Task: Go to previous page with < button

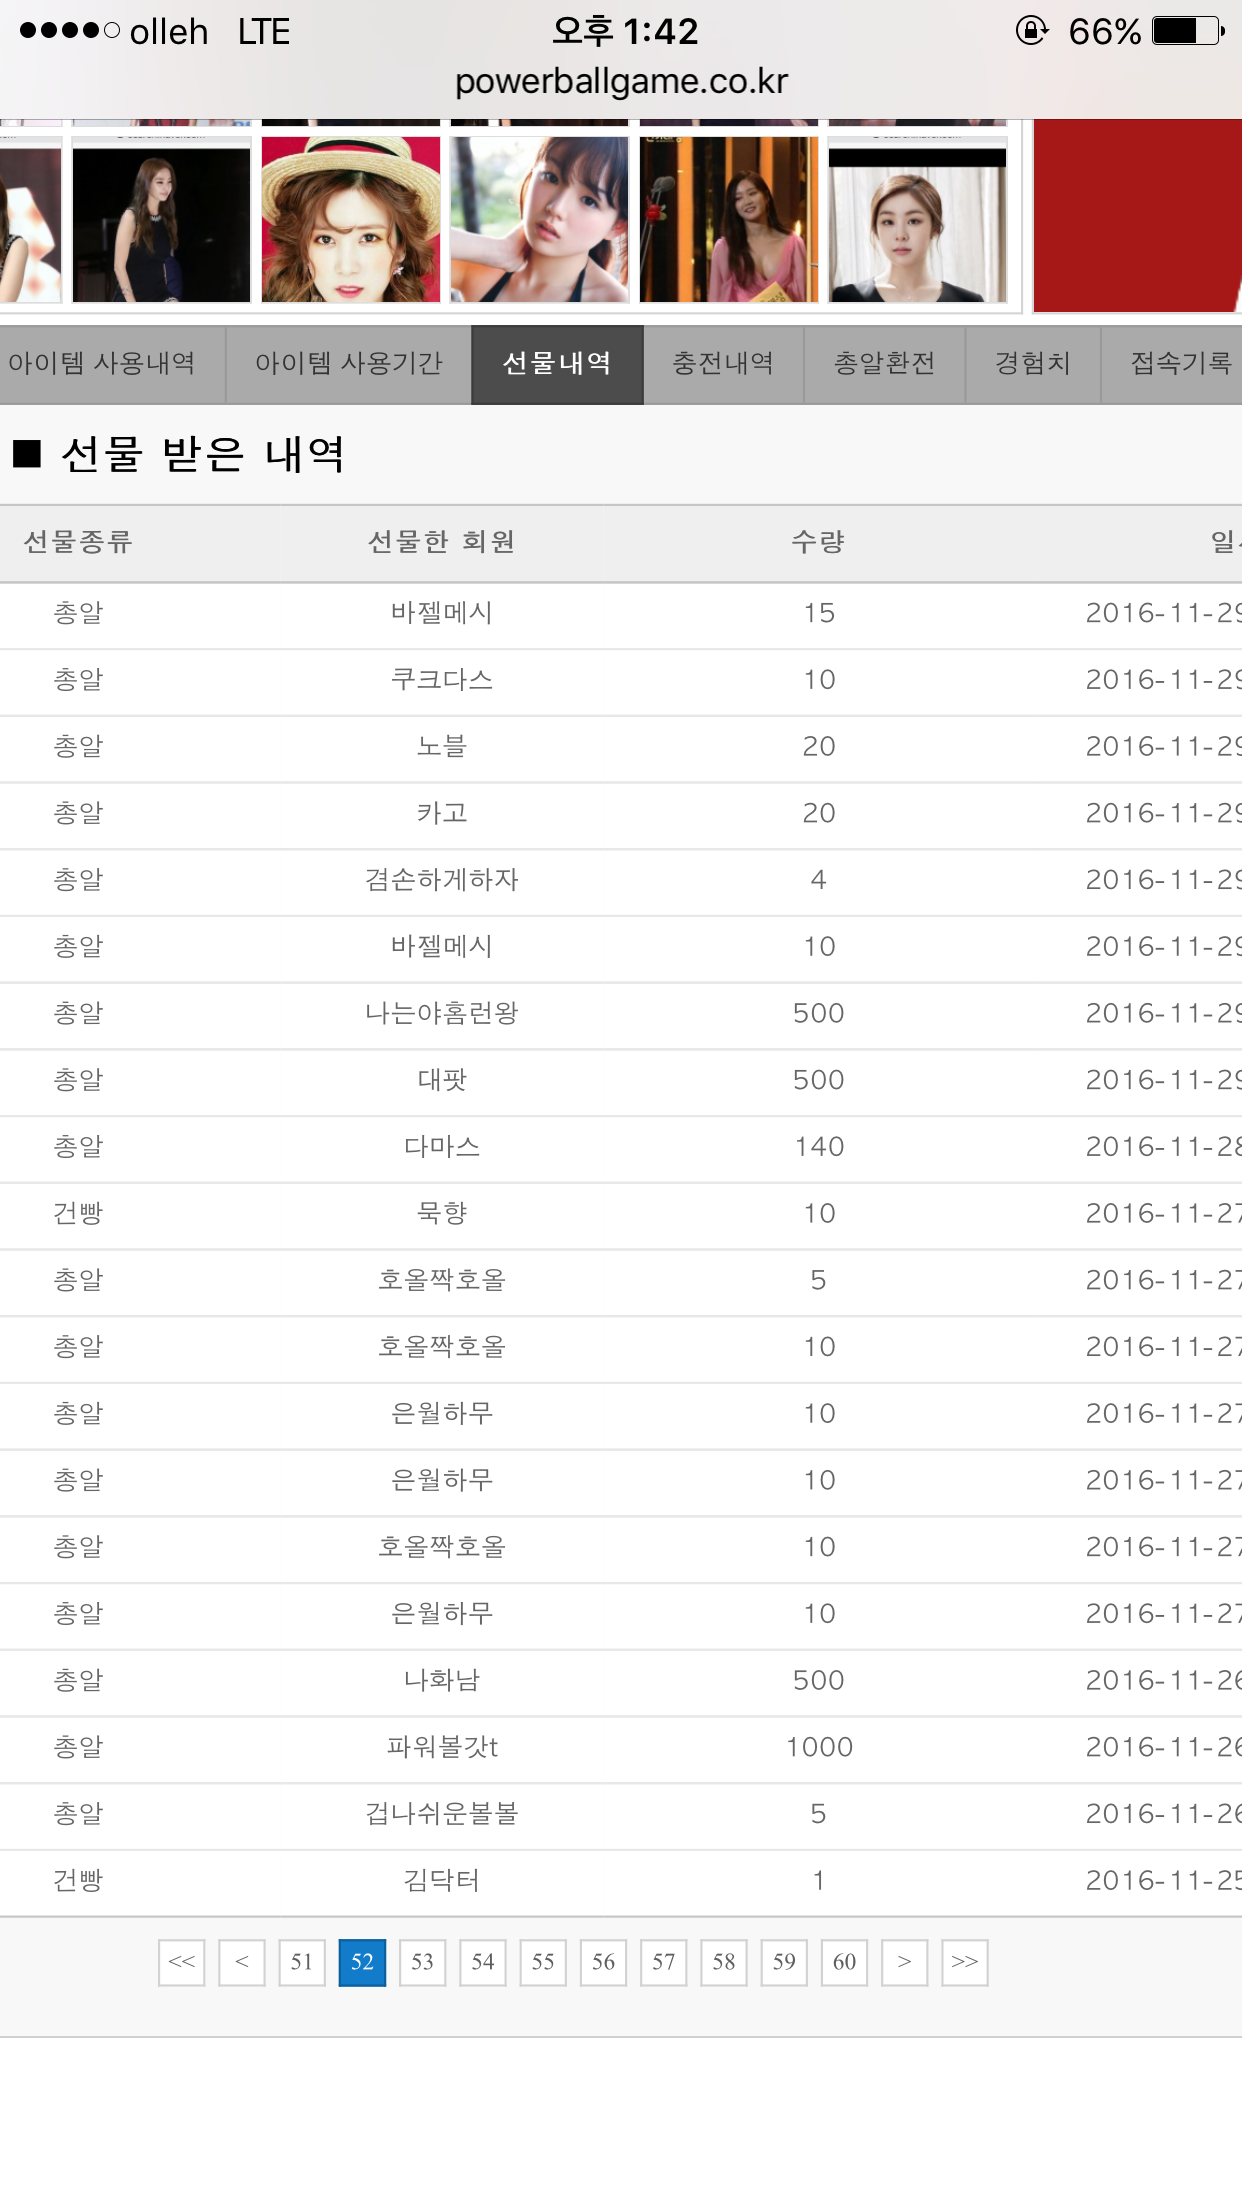Action: [x=241, y=1962]
